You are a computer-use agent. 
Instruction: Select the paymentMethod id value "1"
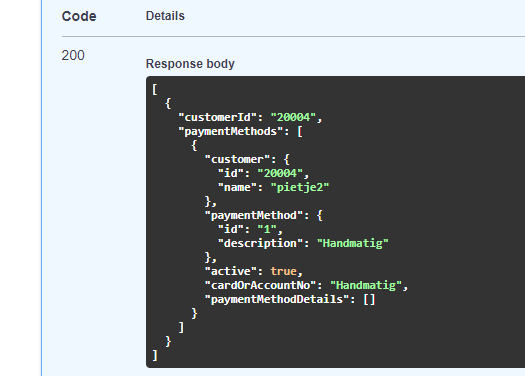click(x=267, y=229)
